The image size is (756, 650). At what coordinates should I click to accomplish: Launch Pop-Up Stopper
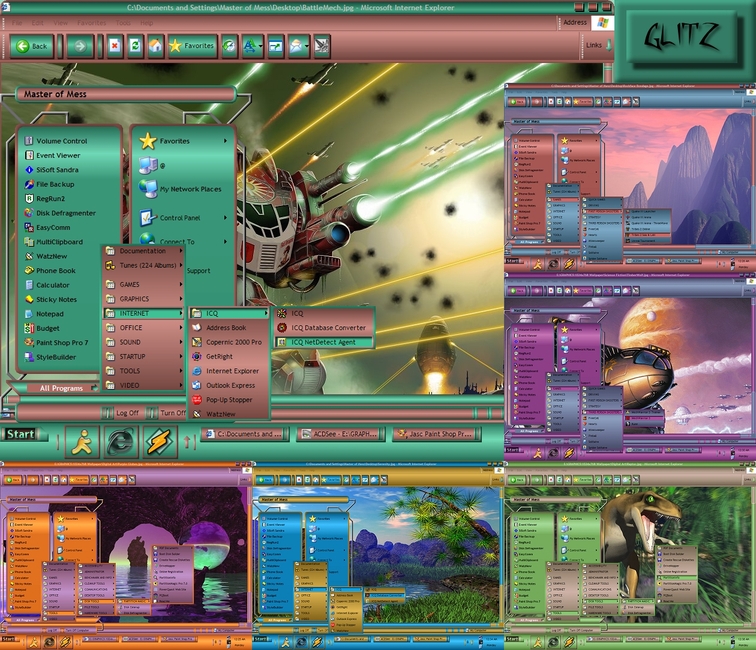click(x=229, y=400)
